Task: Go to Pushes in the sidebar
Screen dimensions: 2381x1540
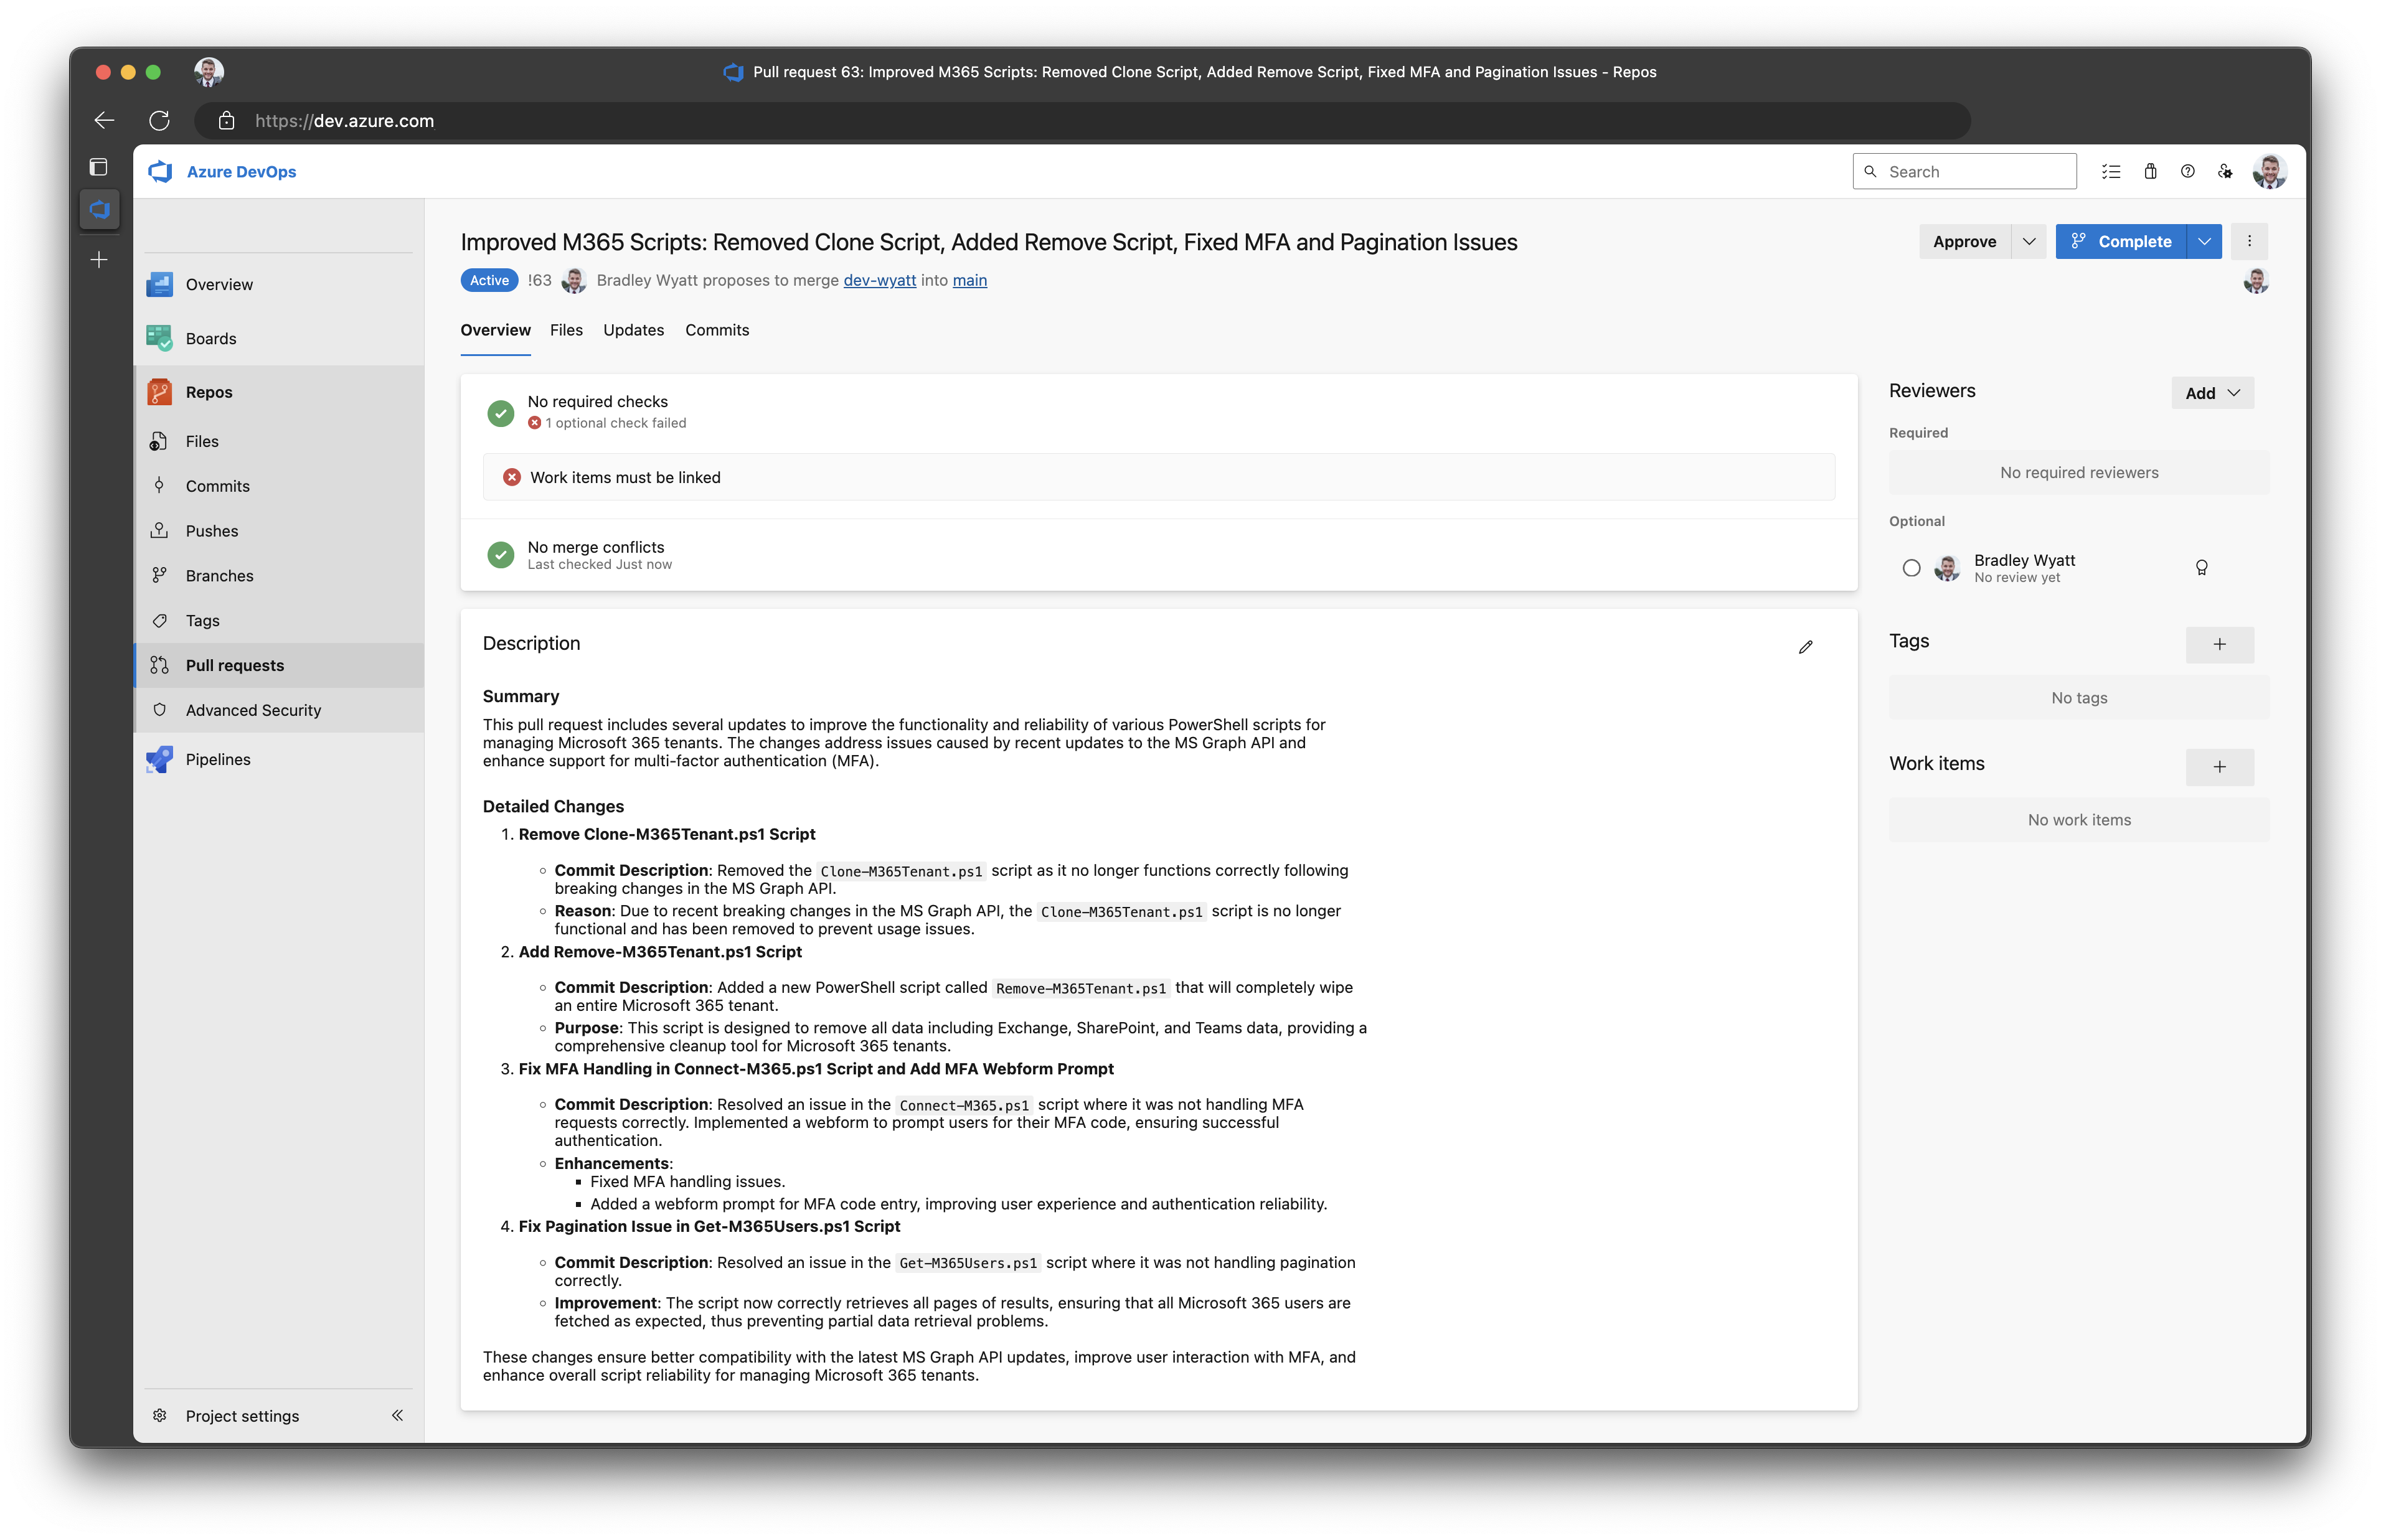Action: click(x=212, y=531)
